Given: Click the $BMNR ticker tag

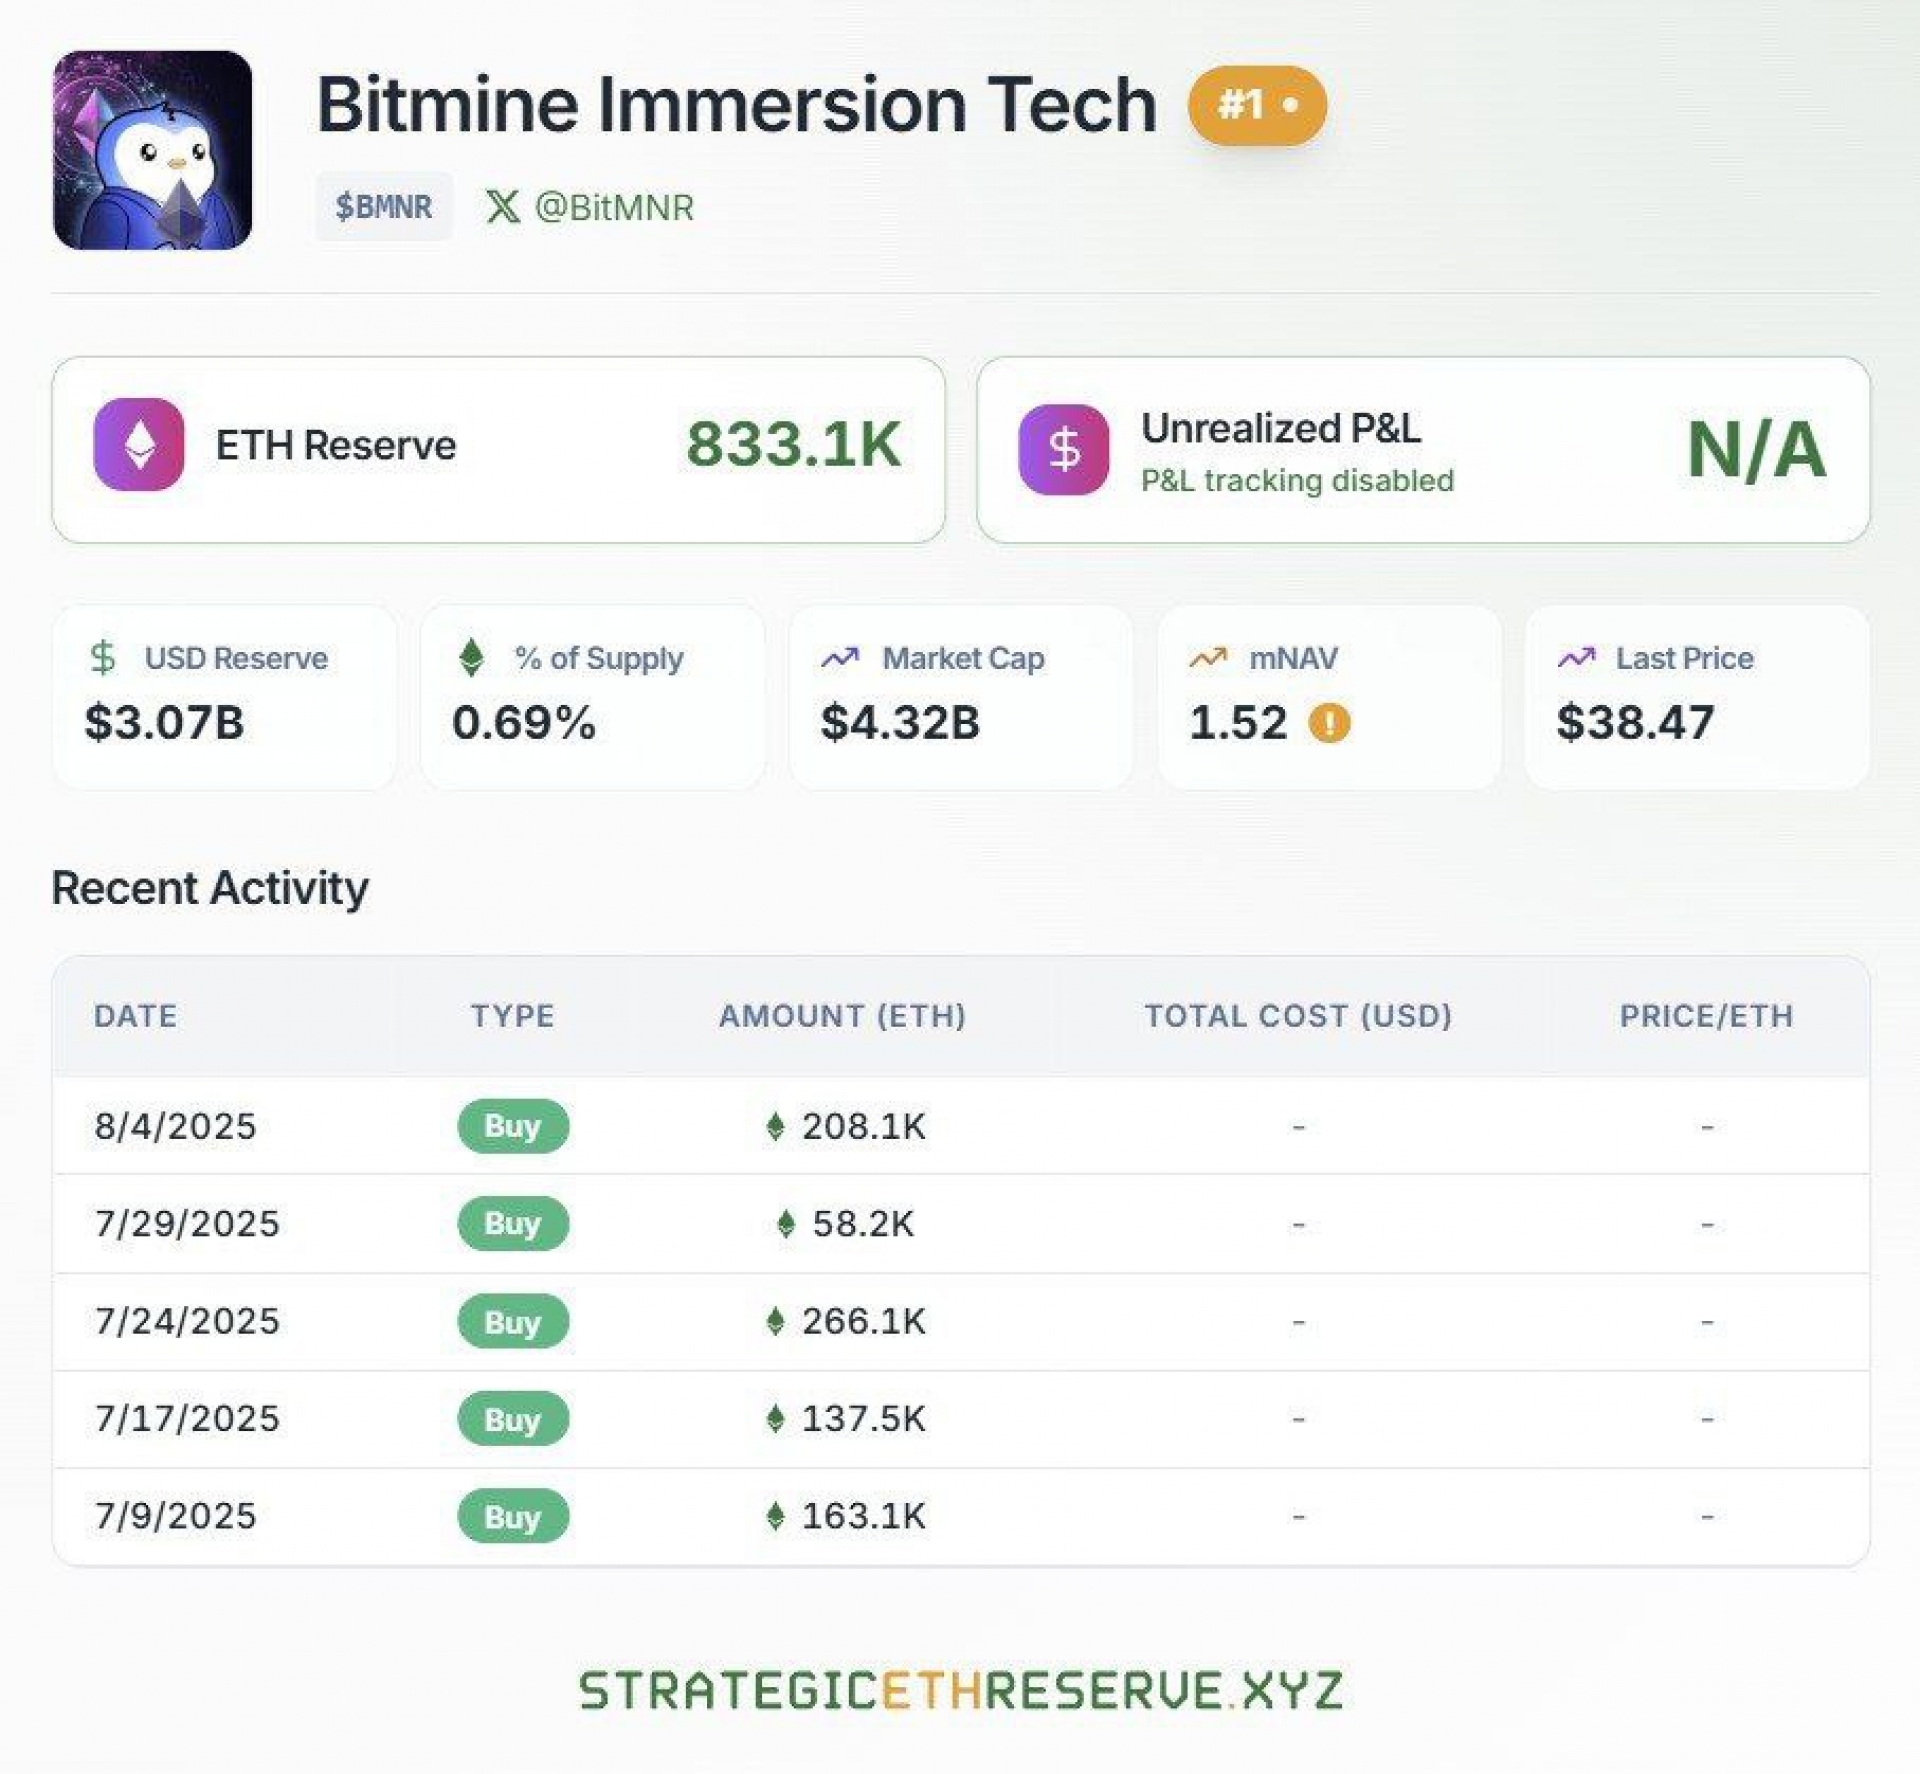Looking at the screenshot, I should point(384,207).
